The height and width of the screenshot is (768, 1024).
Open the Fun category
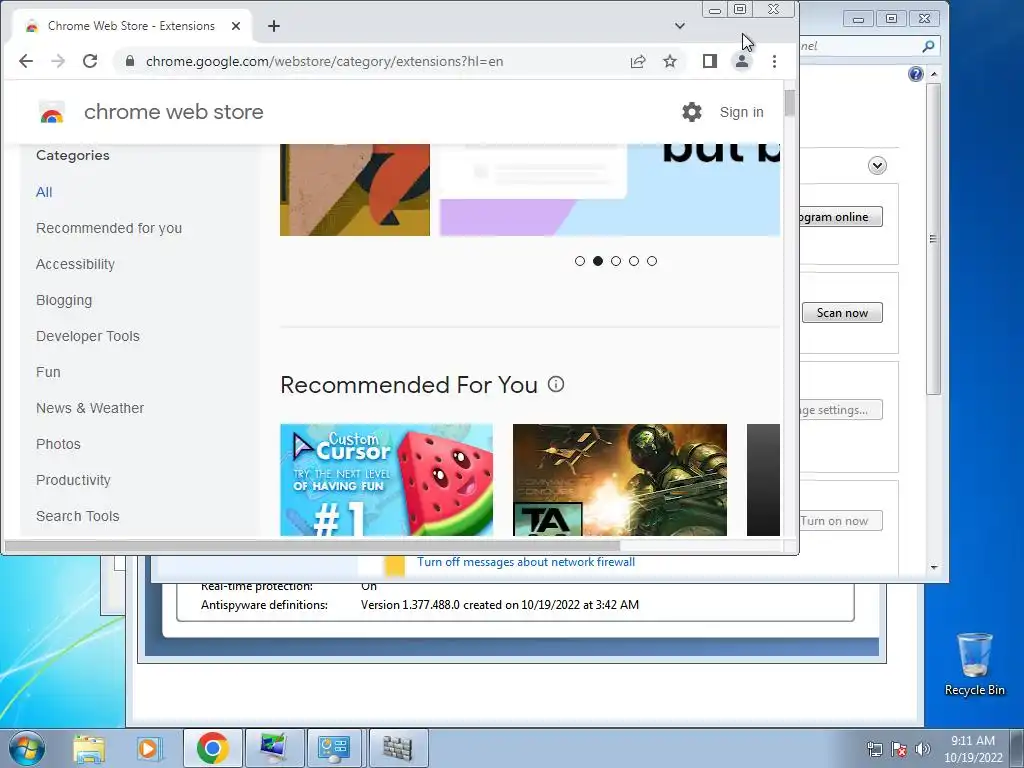click(48, 372)
